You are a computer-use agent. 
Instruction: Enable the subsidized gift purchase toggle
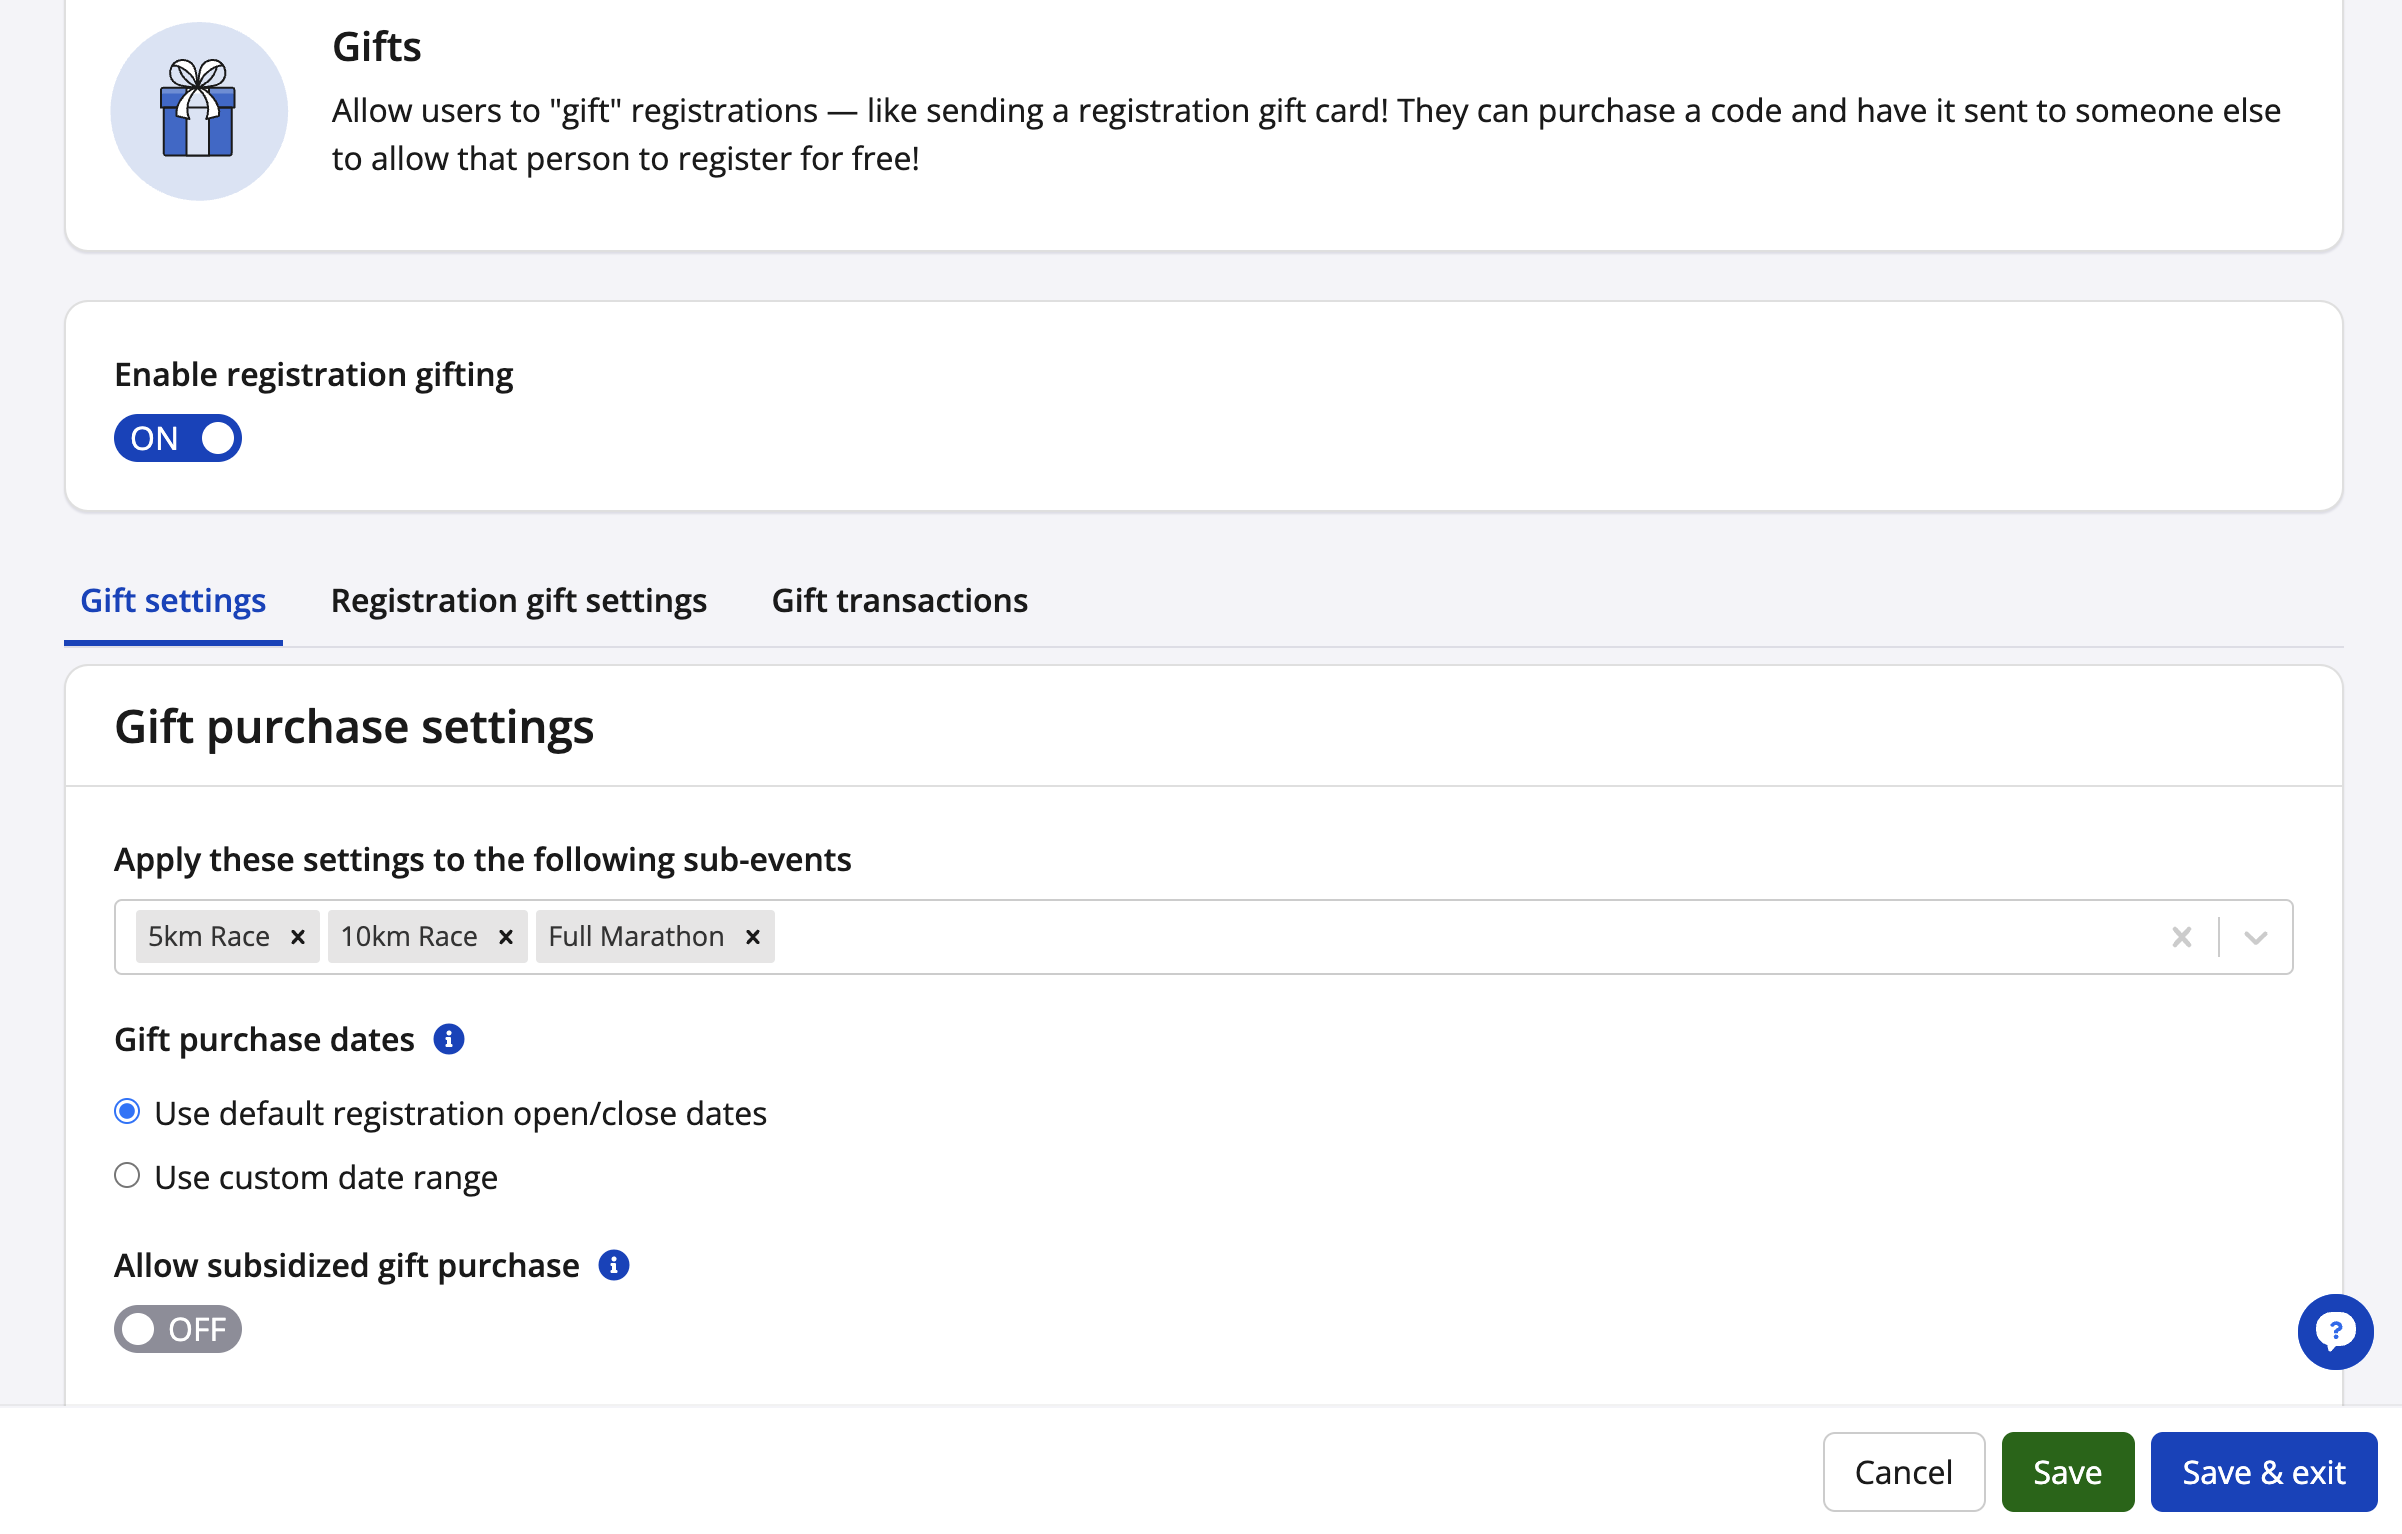pyautogui.click(x=178, y=1329)
